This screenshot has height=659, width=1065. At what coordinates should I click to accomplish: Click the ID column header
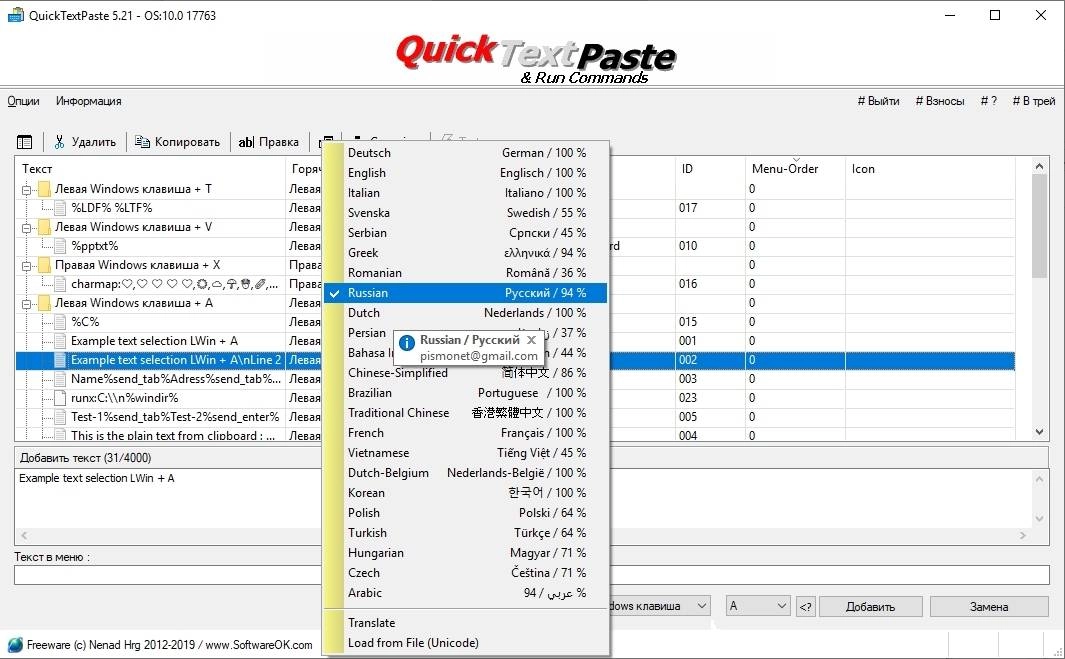[710, 168]
